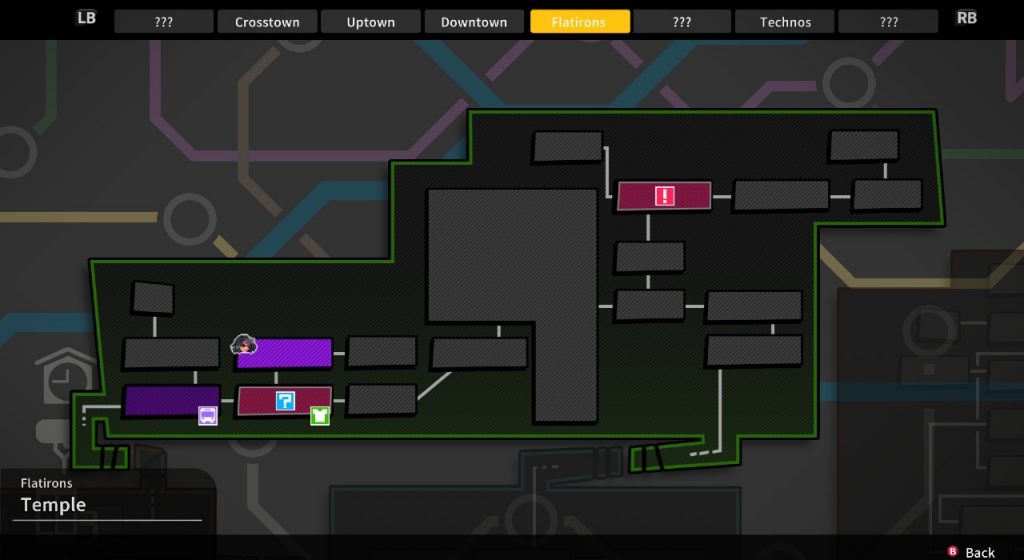Viewport: 1024px width, 560px height.
Task: Select the first unknown ??? tab before Crosstown
Action: click(x=164, y=22)
